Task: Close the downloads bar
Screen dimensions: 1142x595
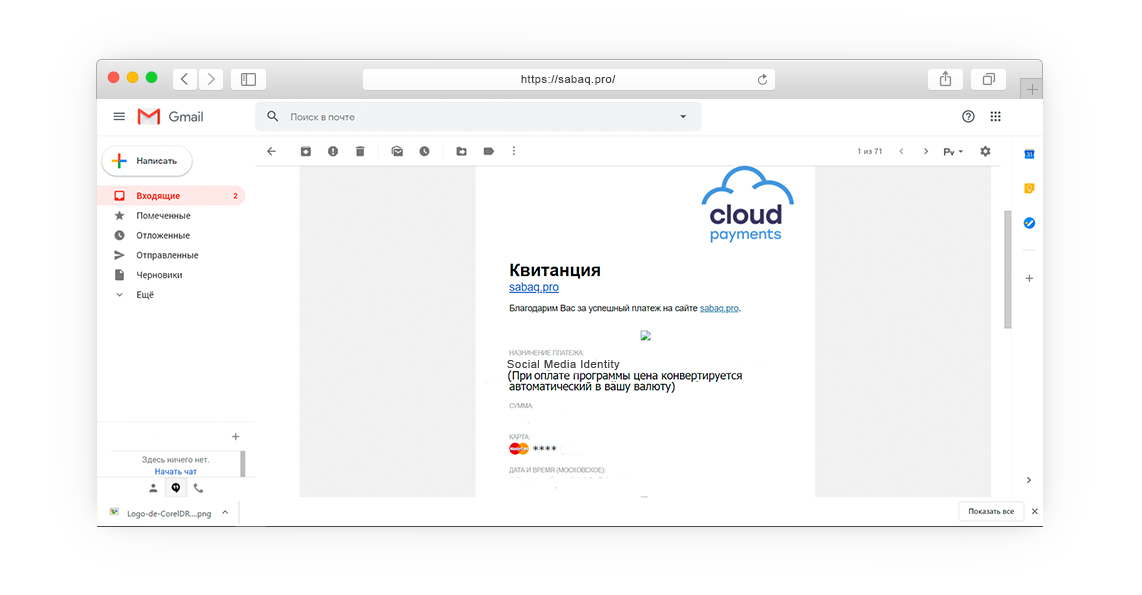Action: pyautogui.click(x=1035, y=511)
